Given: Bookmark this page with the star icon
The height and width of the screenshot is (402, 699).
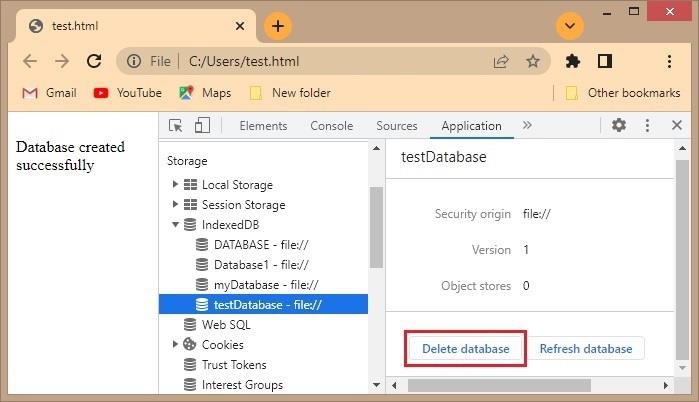Looking at the screenshot, I should click(x=533, y=61).
